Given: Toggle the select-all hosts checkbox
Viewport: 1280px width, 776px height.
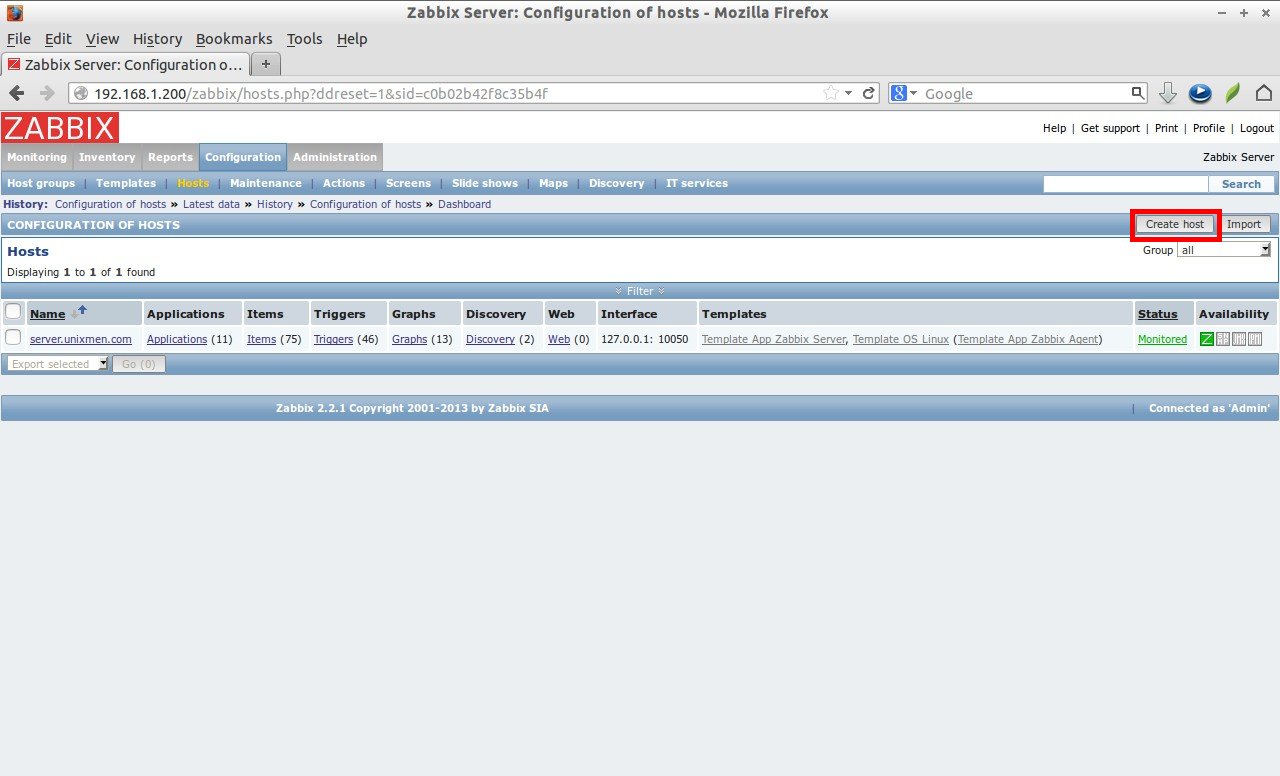Looking at the screenshot, I should click(13, 312).
